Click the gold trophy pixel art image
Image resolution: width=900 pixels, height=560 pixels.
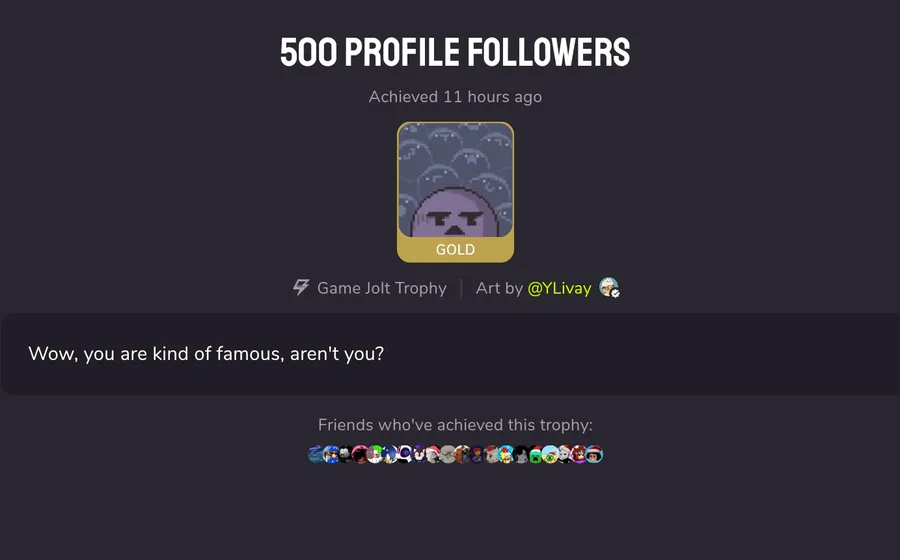pyautogui.click(x=455, y=180)
